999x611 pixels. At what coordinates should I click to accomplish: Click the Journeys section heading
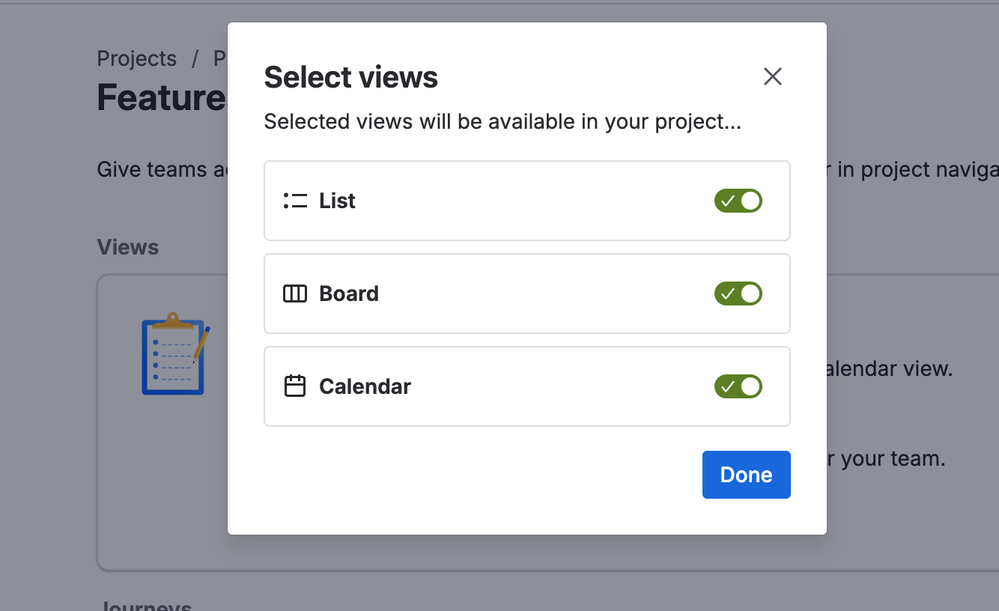click(x=145, y=604)
